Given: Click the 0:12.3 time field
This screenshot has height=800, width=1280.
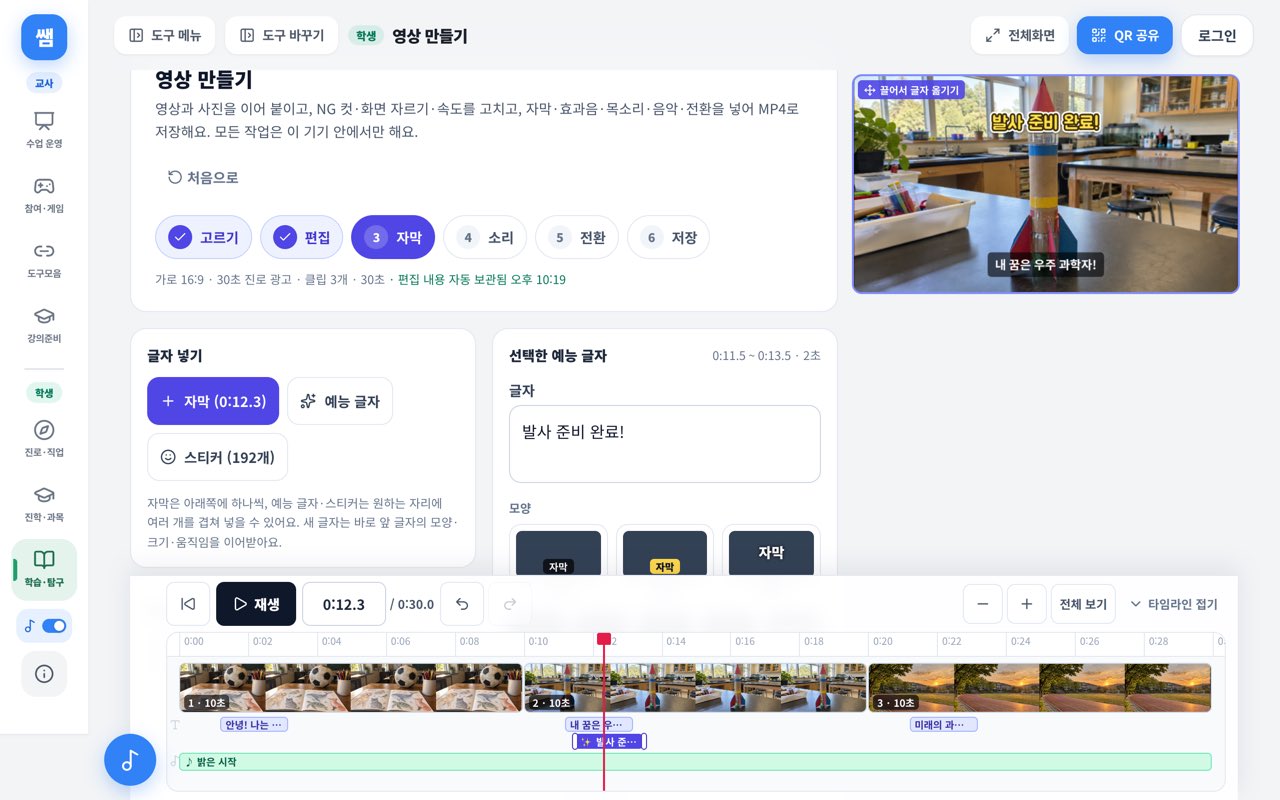Looking at the screenshot, I should pyautogui.click(x=344, y=604).
